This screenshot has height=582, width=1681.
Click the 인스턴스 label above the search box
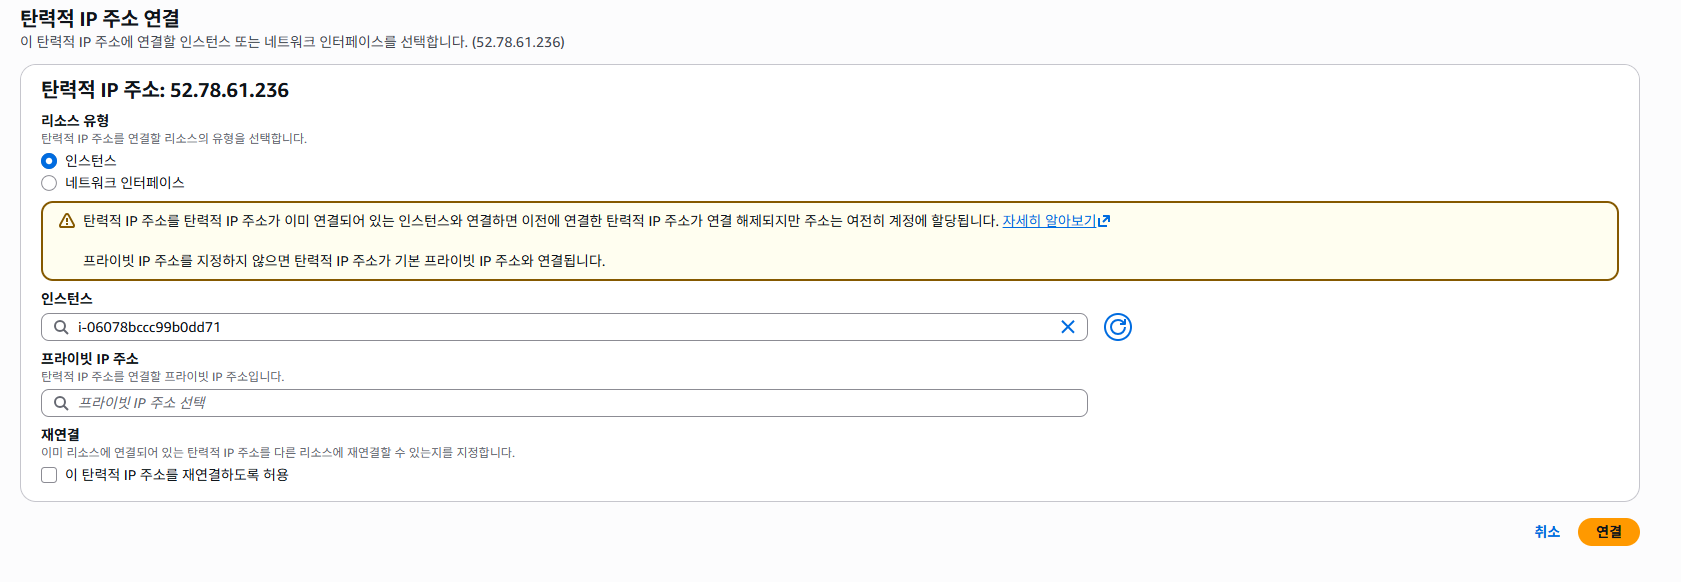66,298
